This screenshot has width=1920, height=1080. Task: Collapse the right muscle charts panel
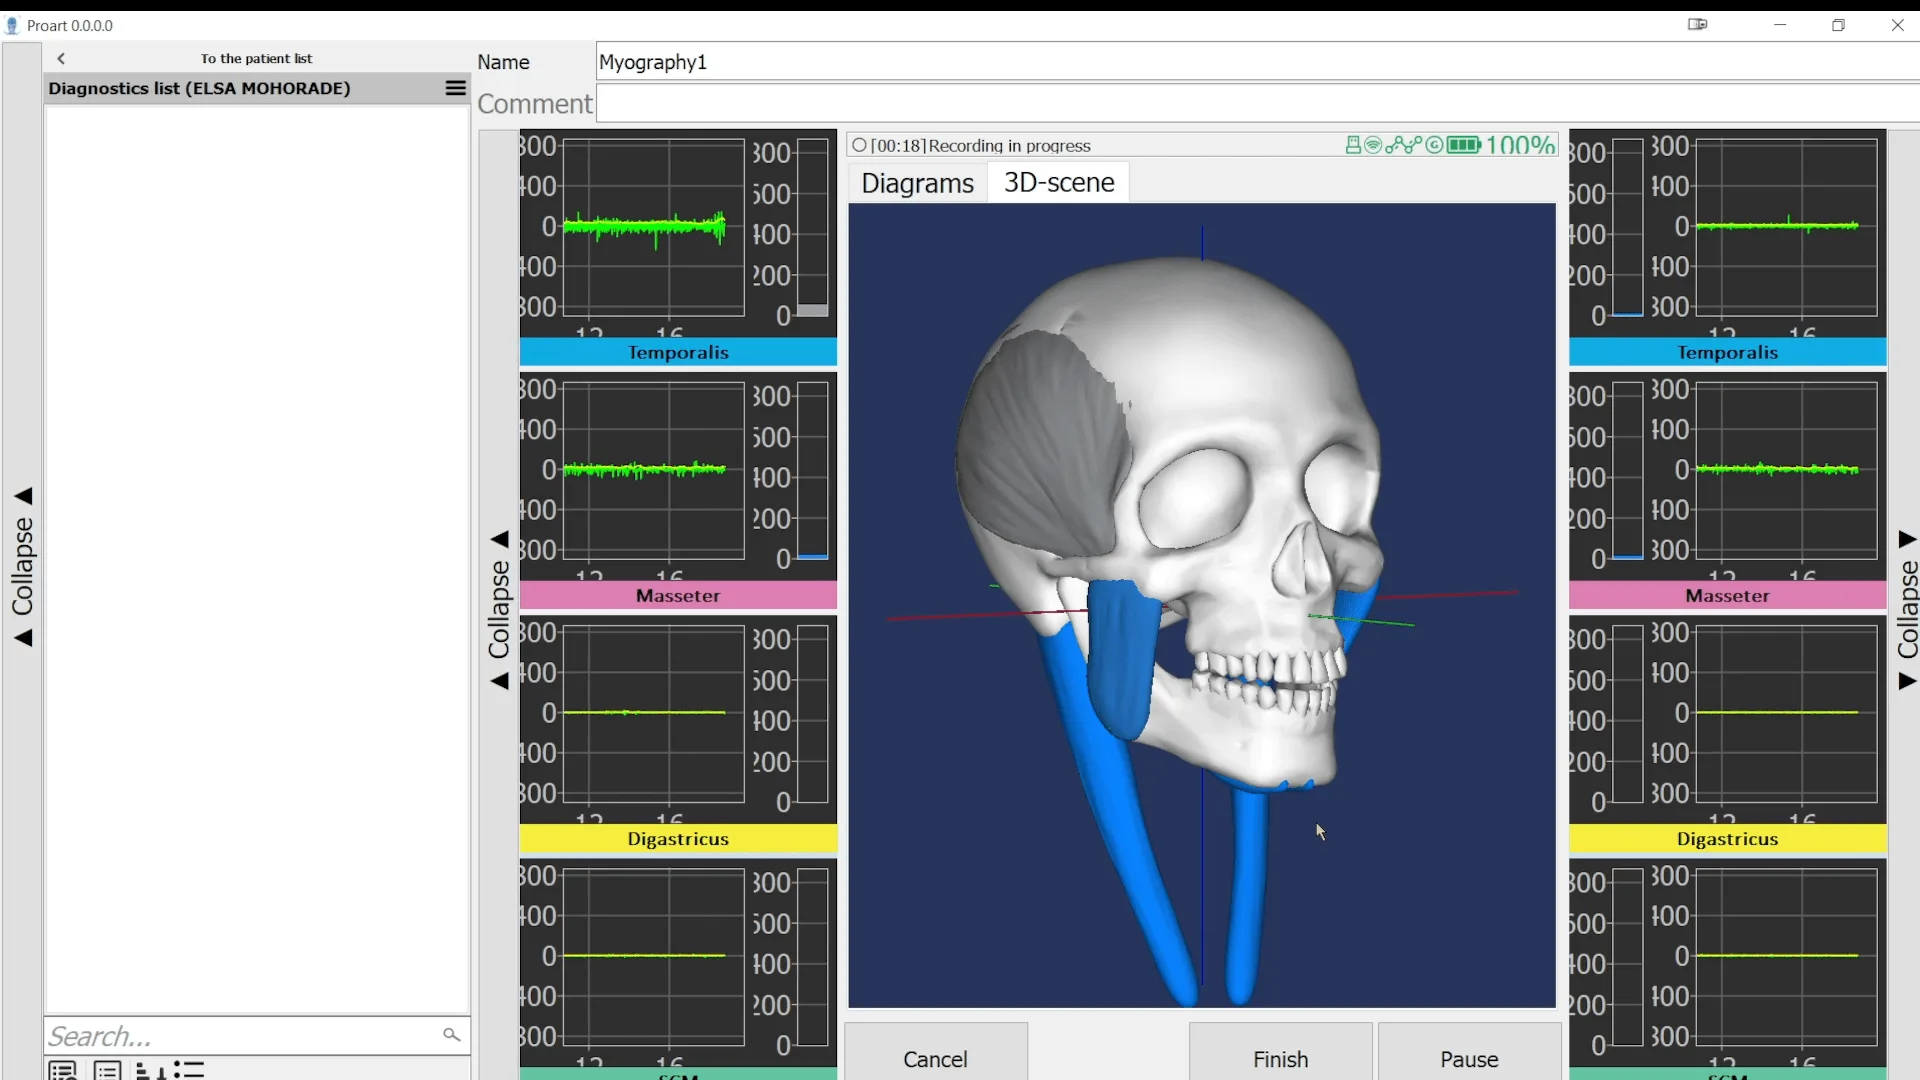click(x=1907, y=610)
